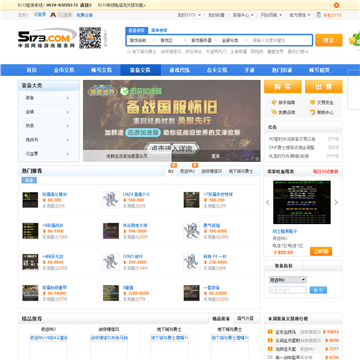Click the QQ login icon
The width and height of the screenshot is (360, 360).
pos(52,15)
